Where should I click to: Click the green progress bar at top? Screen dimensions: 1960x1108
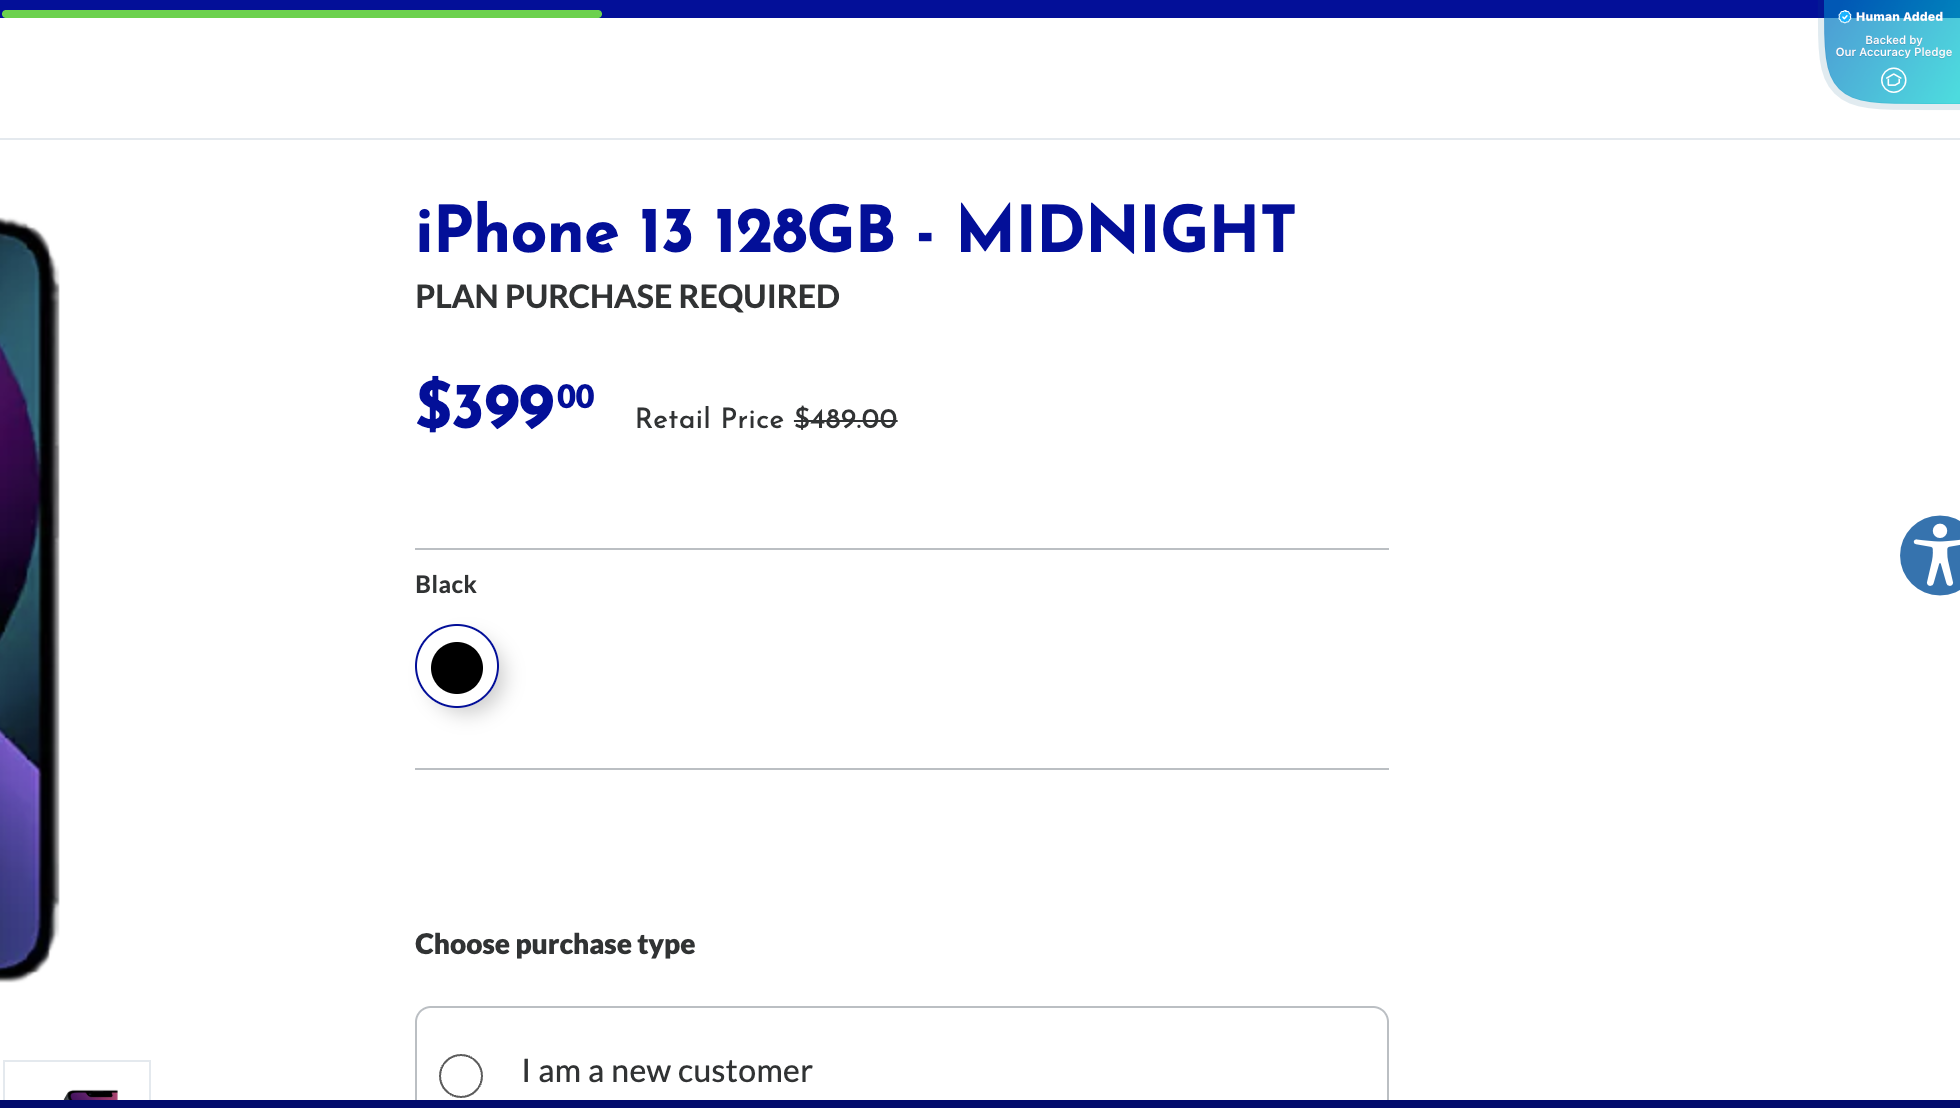(x=300, y=13)
